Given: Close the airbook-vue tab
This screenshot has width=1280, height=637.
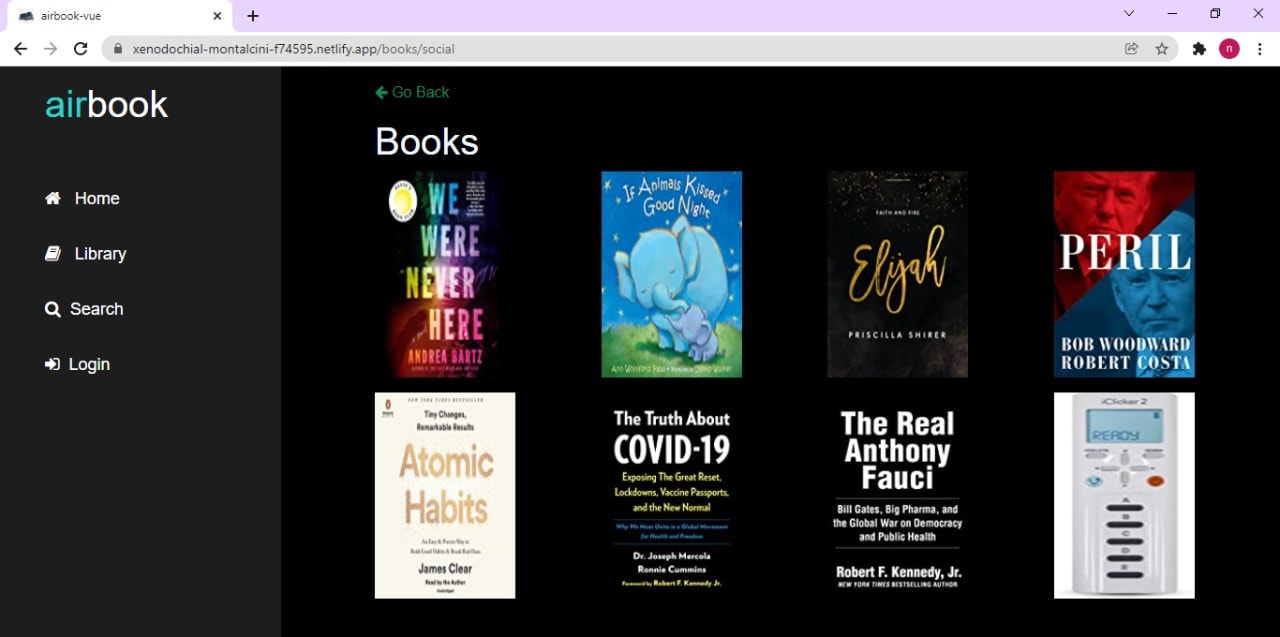Looking at the screenshot, I should [217, 16].
